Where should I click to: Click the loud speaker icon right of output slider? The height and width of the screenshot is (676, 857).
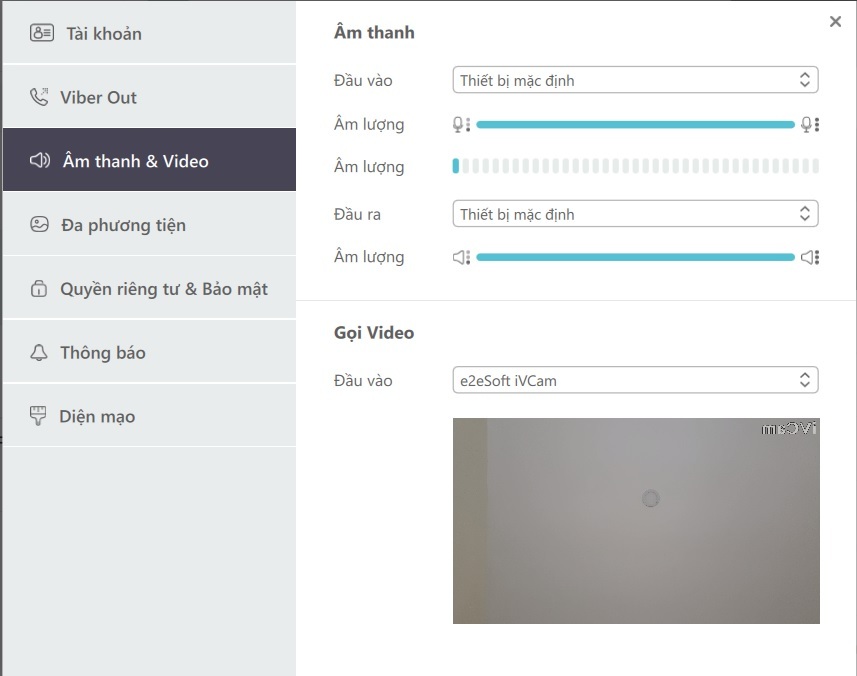(809, 257)
